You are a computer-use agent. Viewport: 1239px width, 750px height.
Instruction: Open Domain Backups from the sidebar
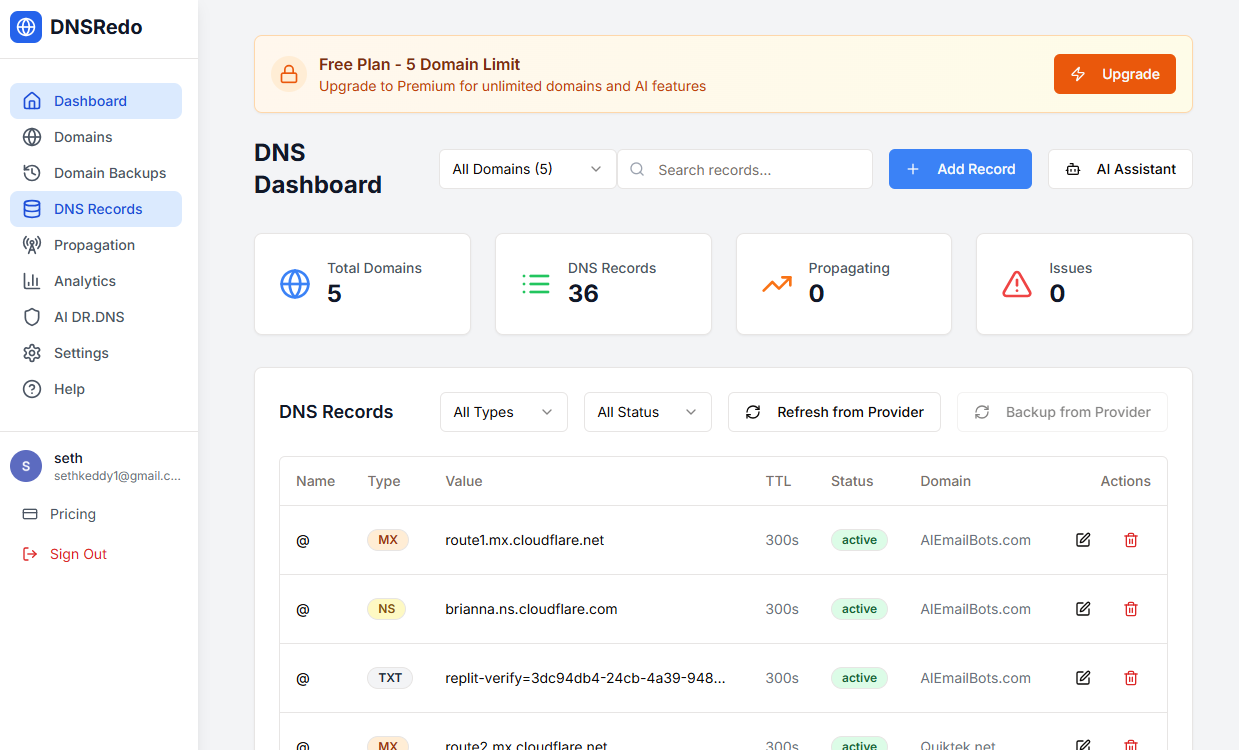[34, 172]
